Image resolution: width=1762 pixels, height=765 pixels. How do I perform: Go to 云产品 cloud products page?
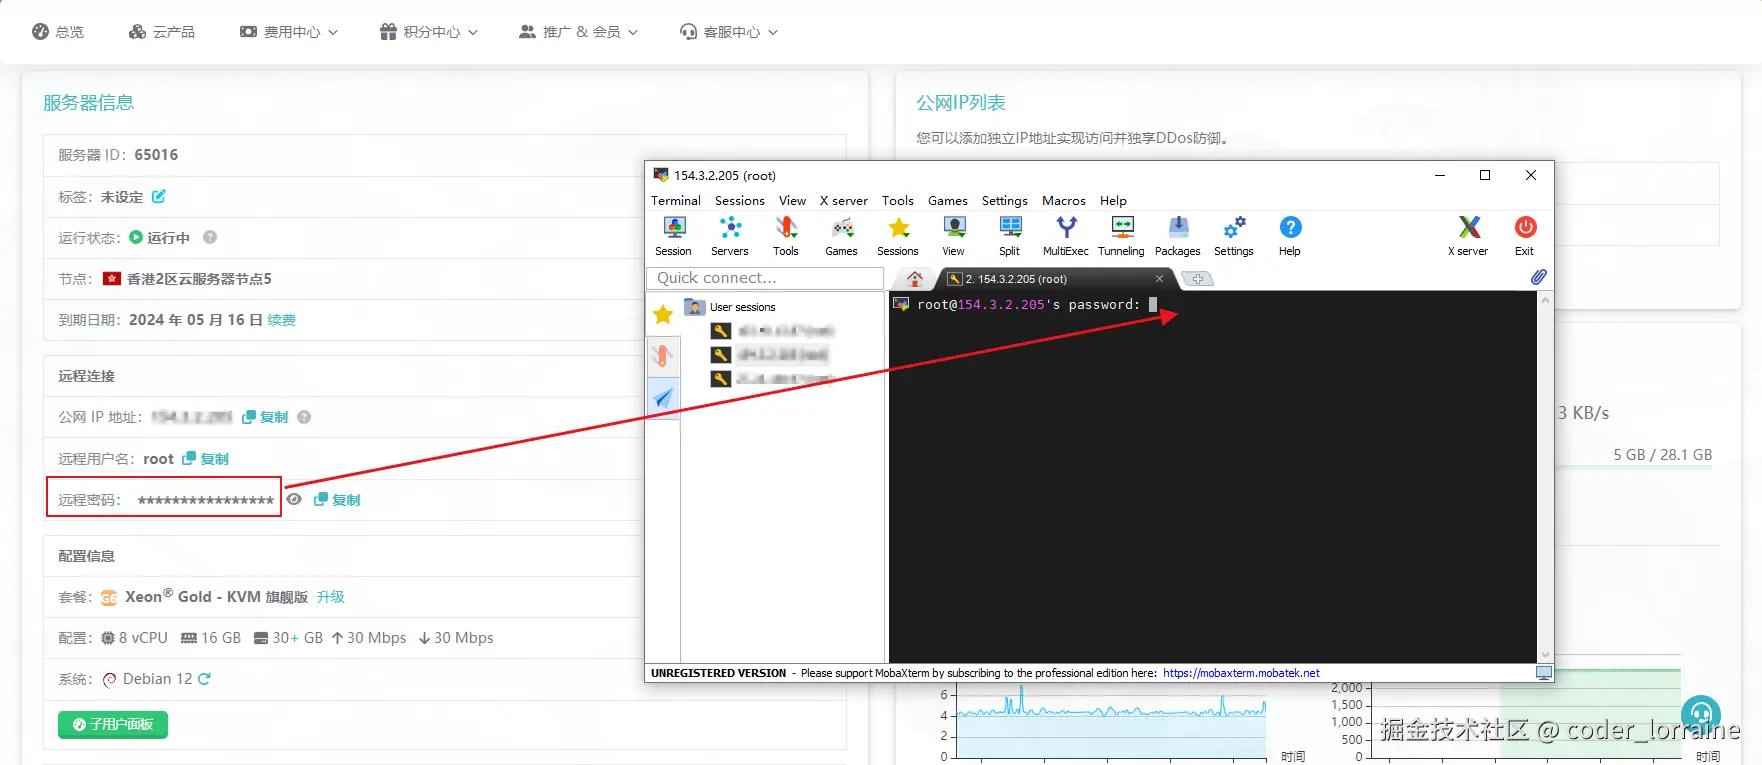coord(162,32)
